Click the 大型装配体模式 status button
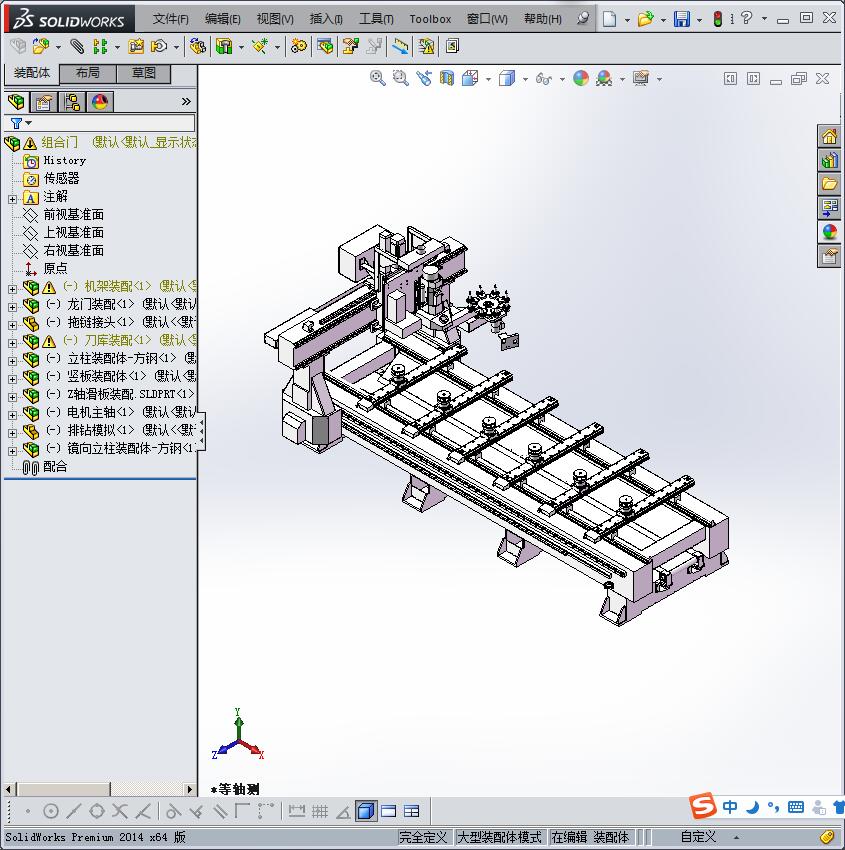845x850 pixels. [499, 837]
